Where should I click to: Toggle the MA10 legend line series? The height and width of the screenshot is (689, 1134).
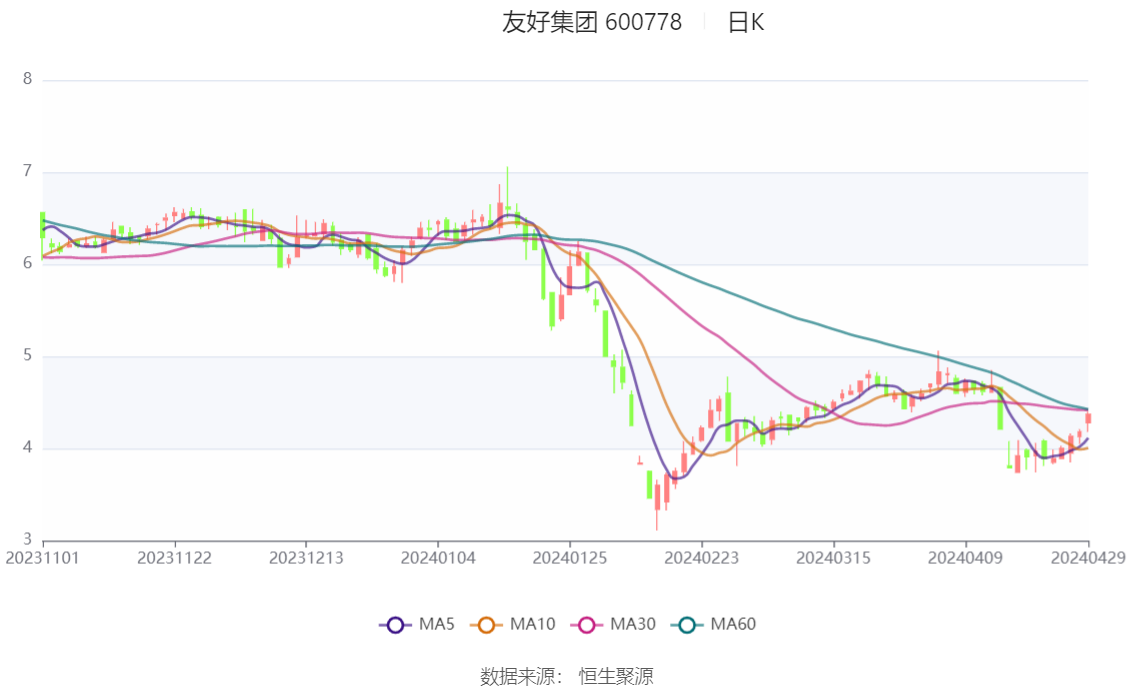click(513, 625)
